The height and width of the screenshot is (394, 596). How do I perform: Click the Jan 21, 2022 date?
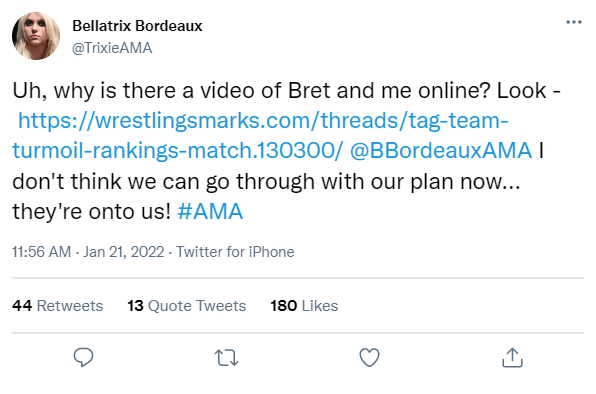pyautogui.click(x=124, y=252)
